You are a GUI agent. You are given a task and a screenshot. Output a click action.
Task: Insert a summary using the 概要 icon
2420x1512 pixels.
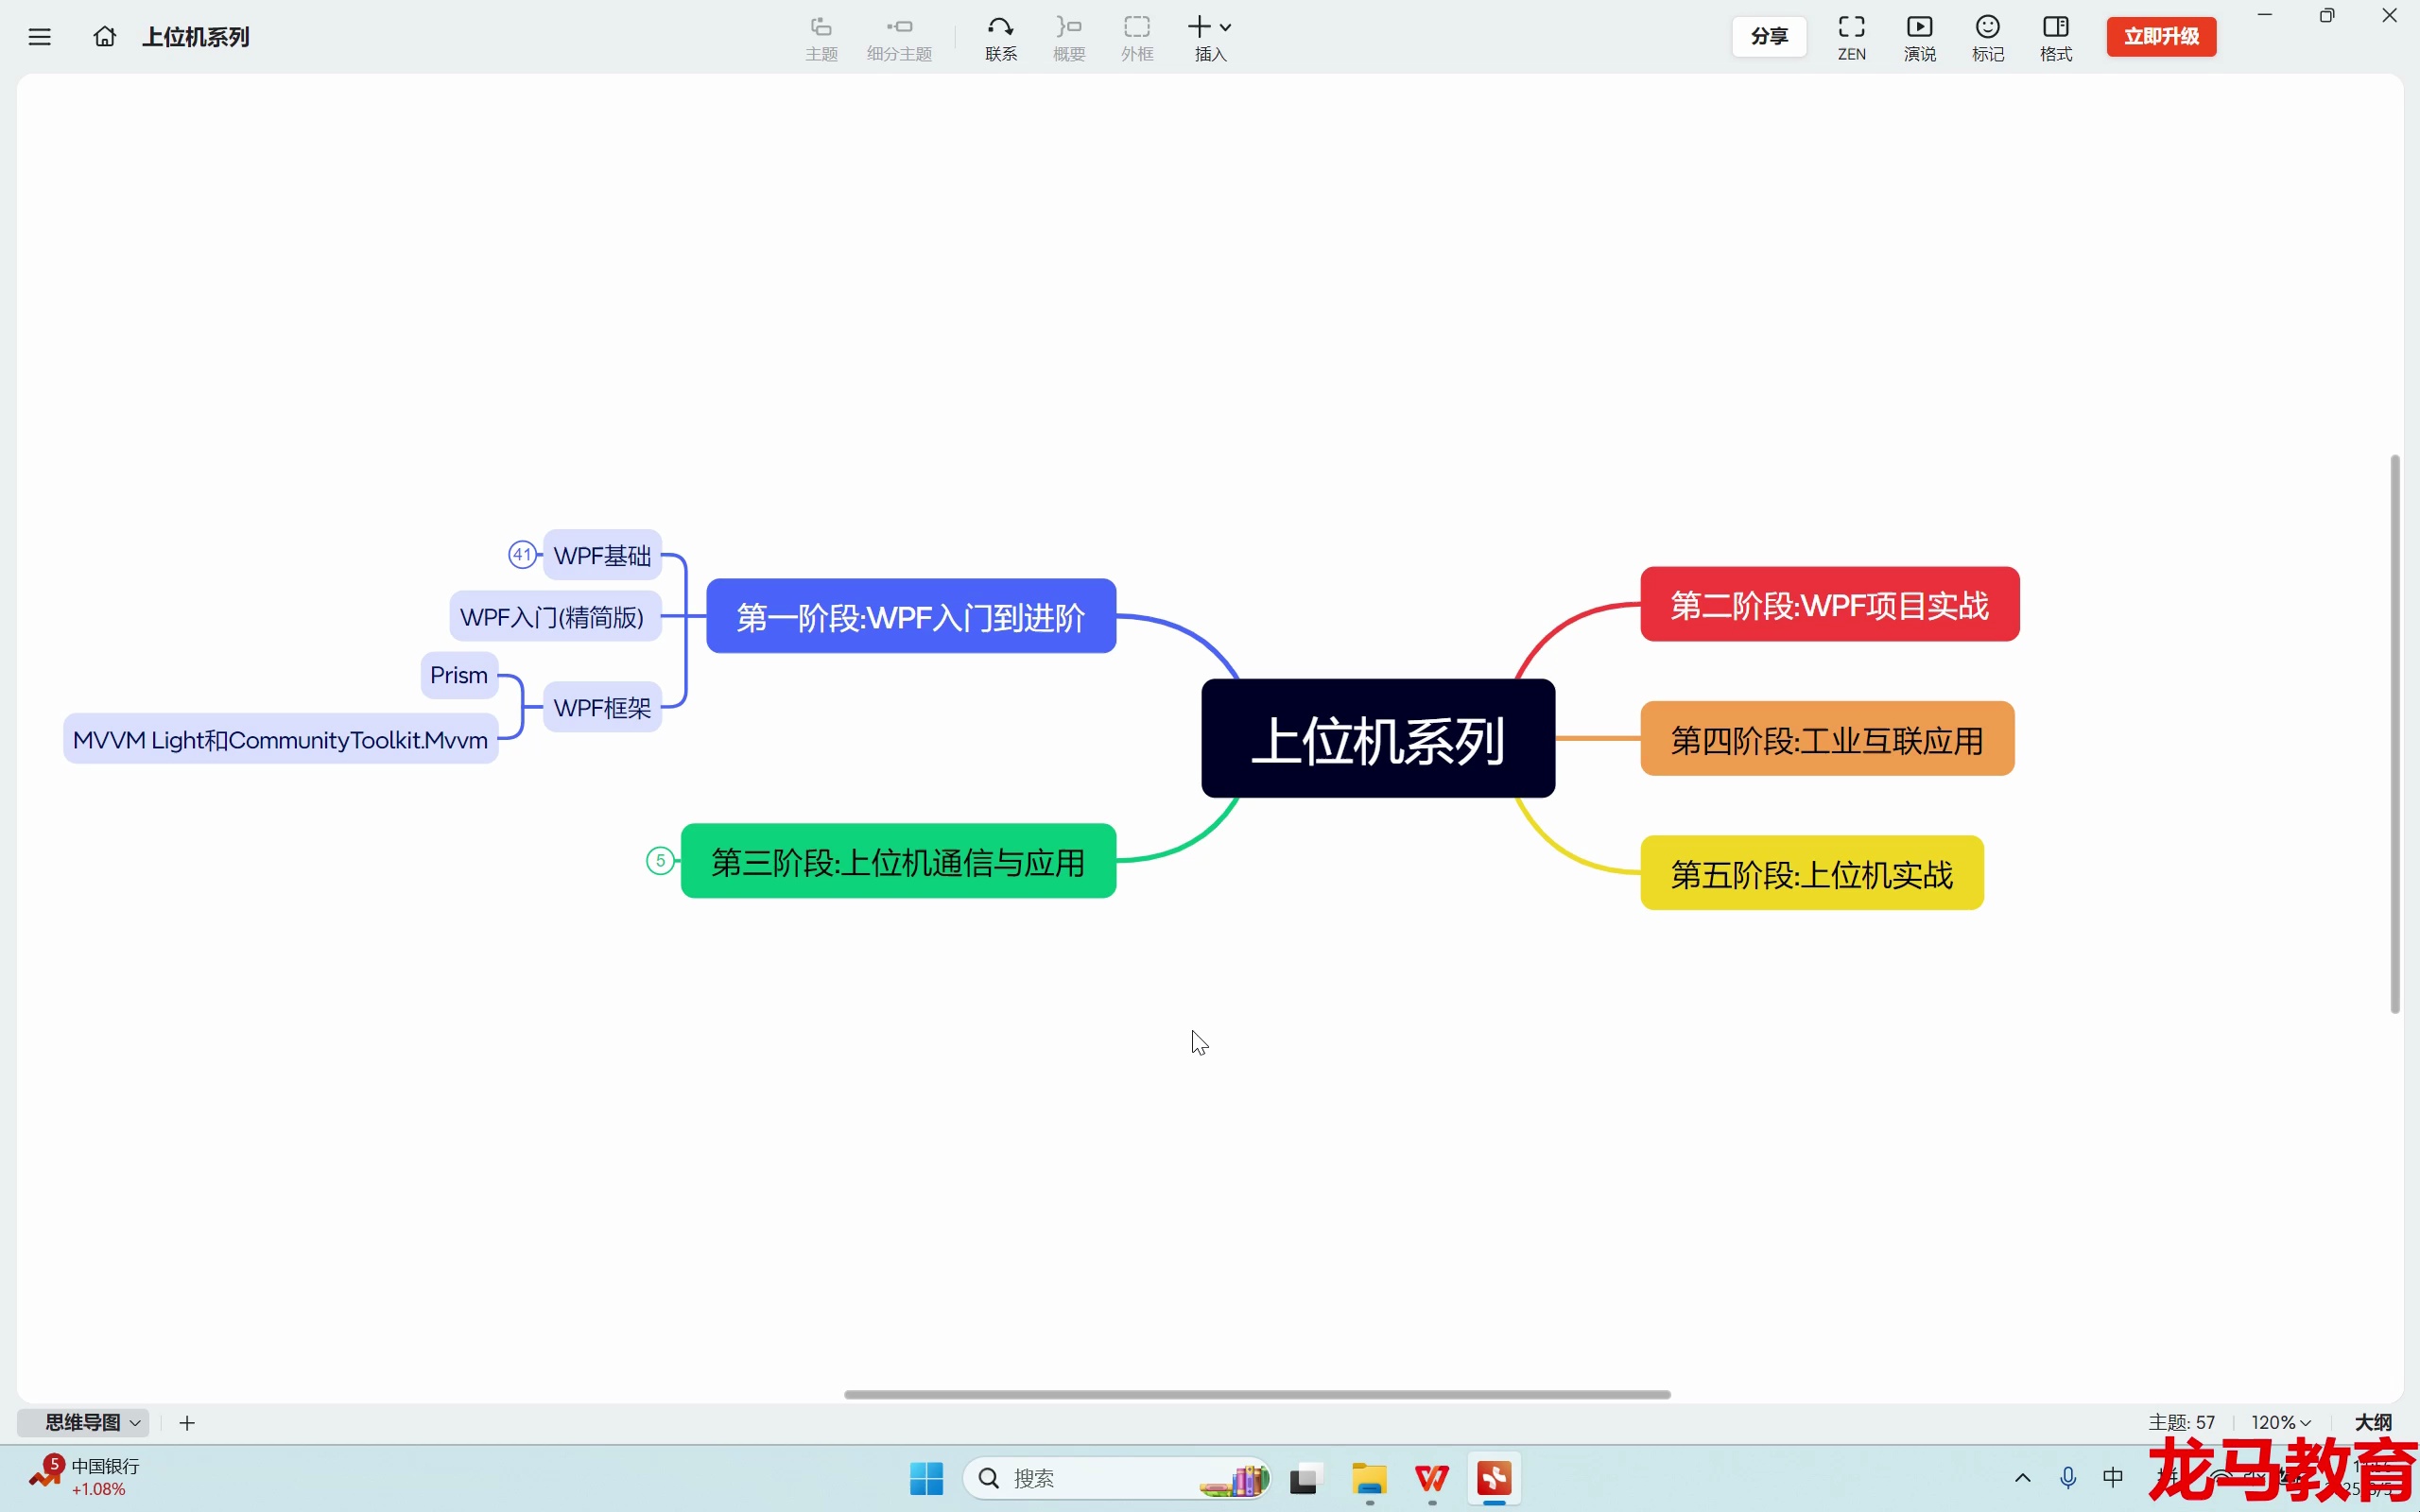1068,36
